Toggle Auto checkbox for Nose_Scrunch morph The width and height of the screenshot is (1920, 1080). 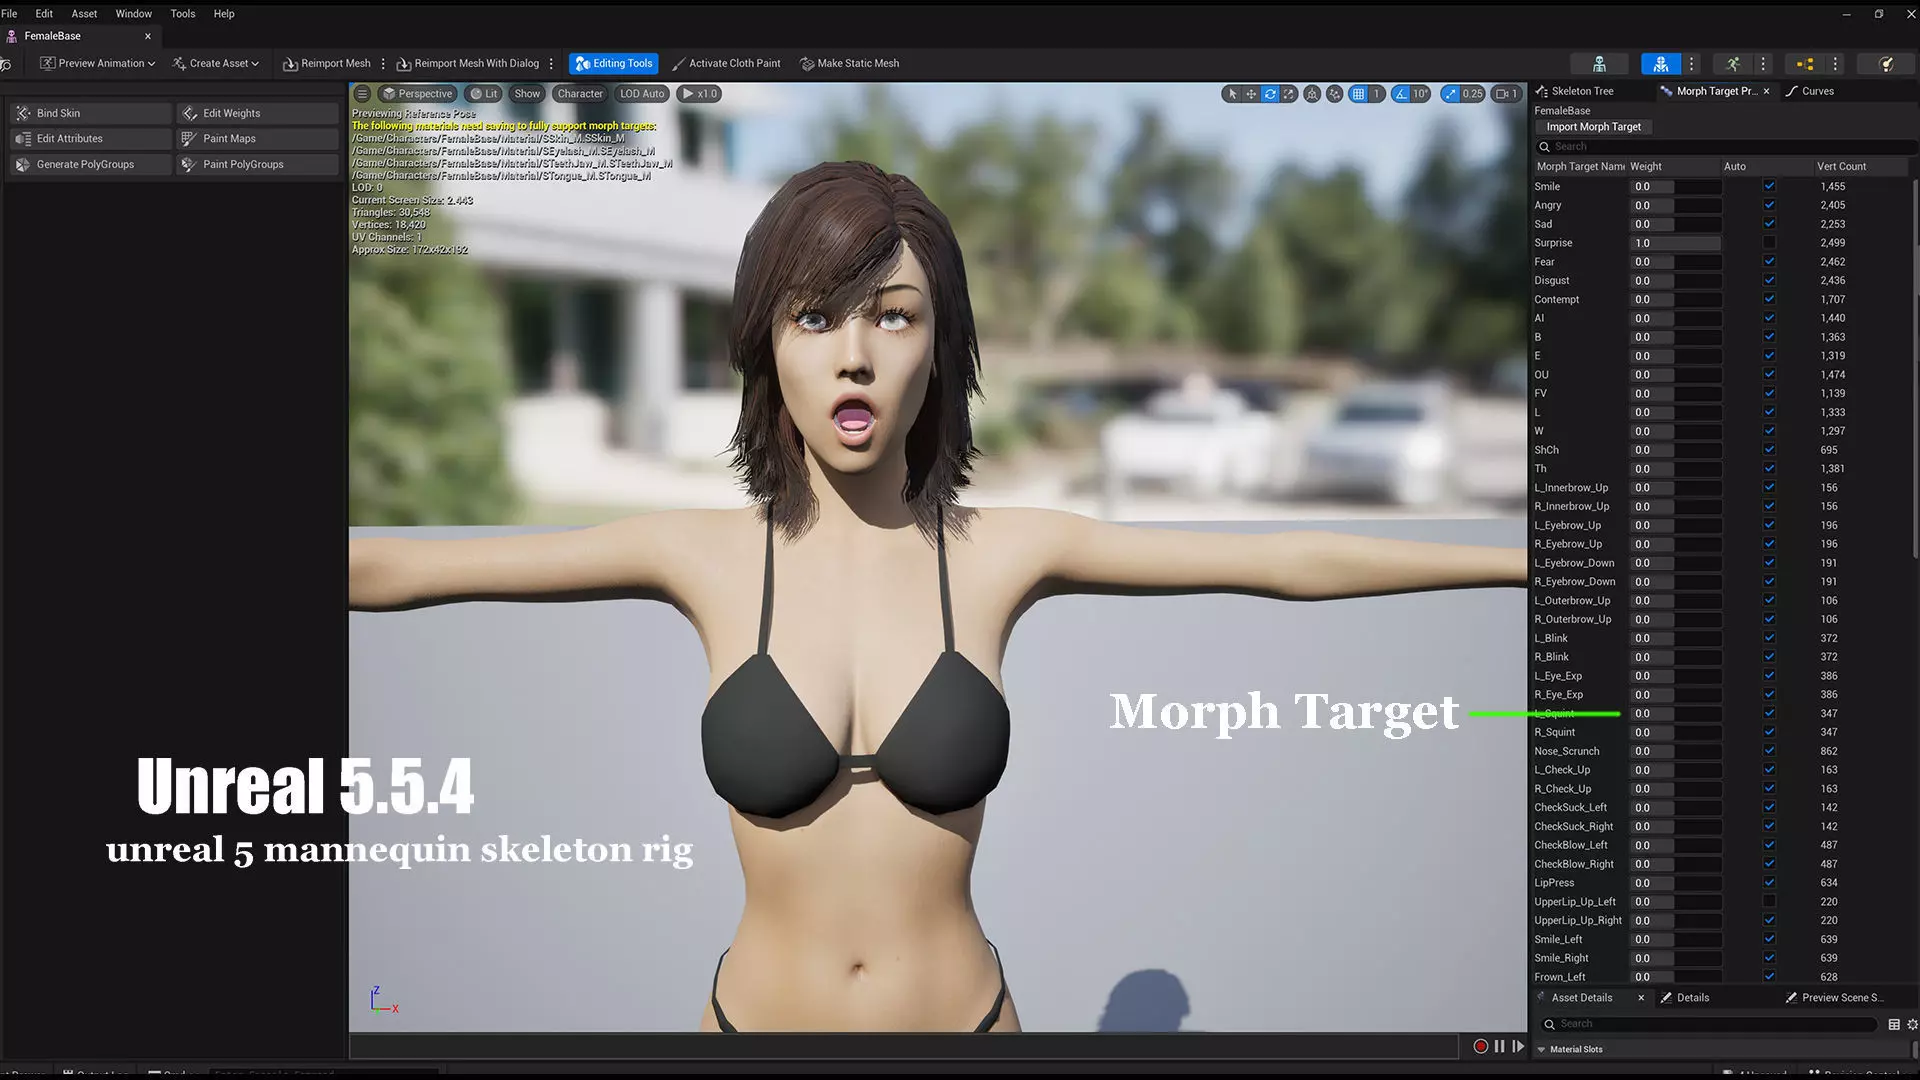pos(1769,751)
